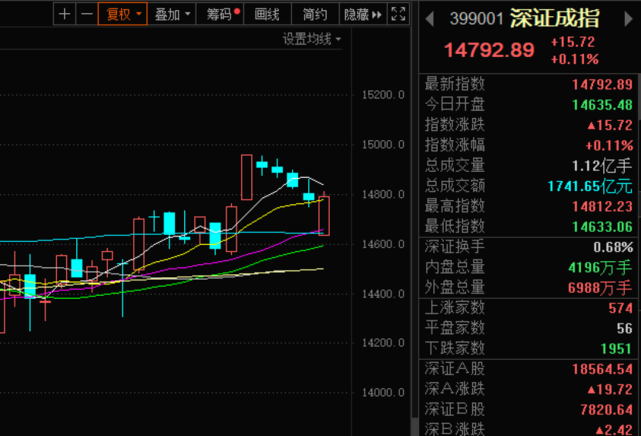Open the 复权 dropdown

click(x=123, y=14)
